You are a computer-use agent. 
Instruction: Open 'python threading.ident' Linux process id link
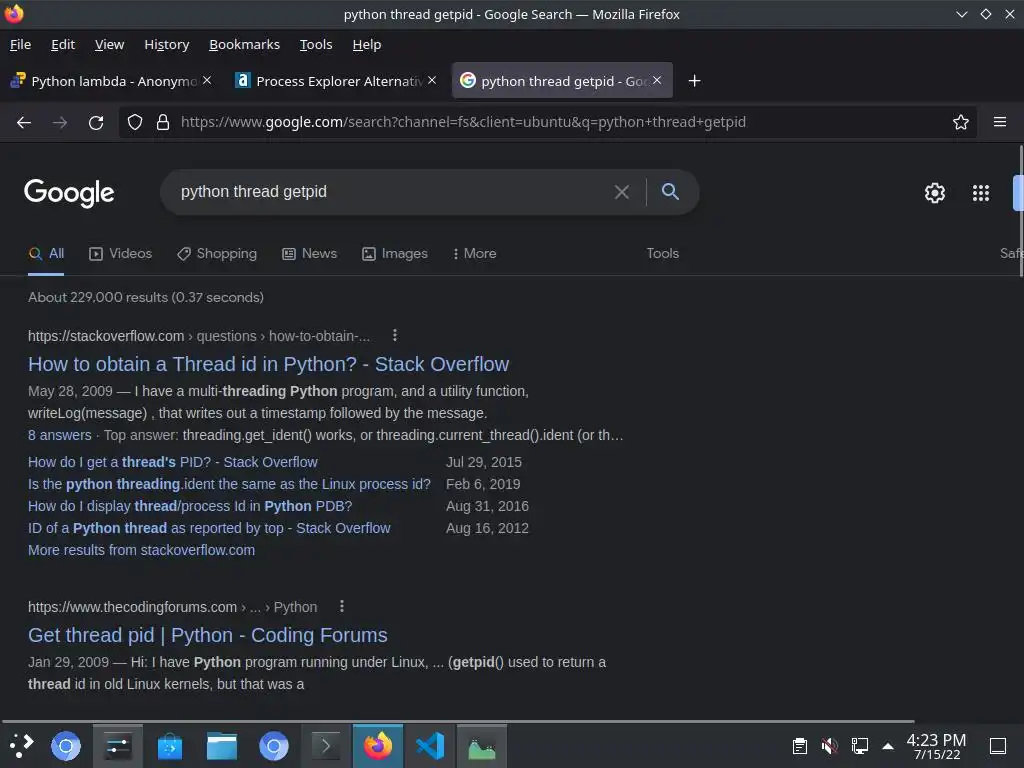click(x=229, y=485)
